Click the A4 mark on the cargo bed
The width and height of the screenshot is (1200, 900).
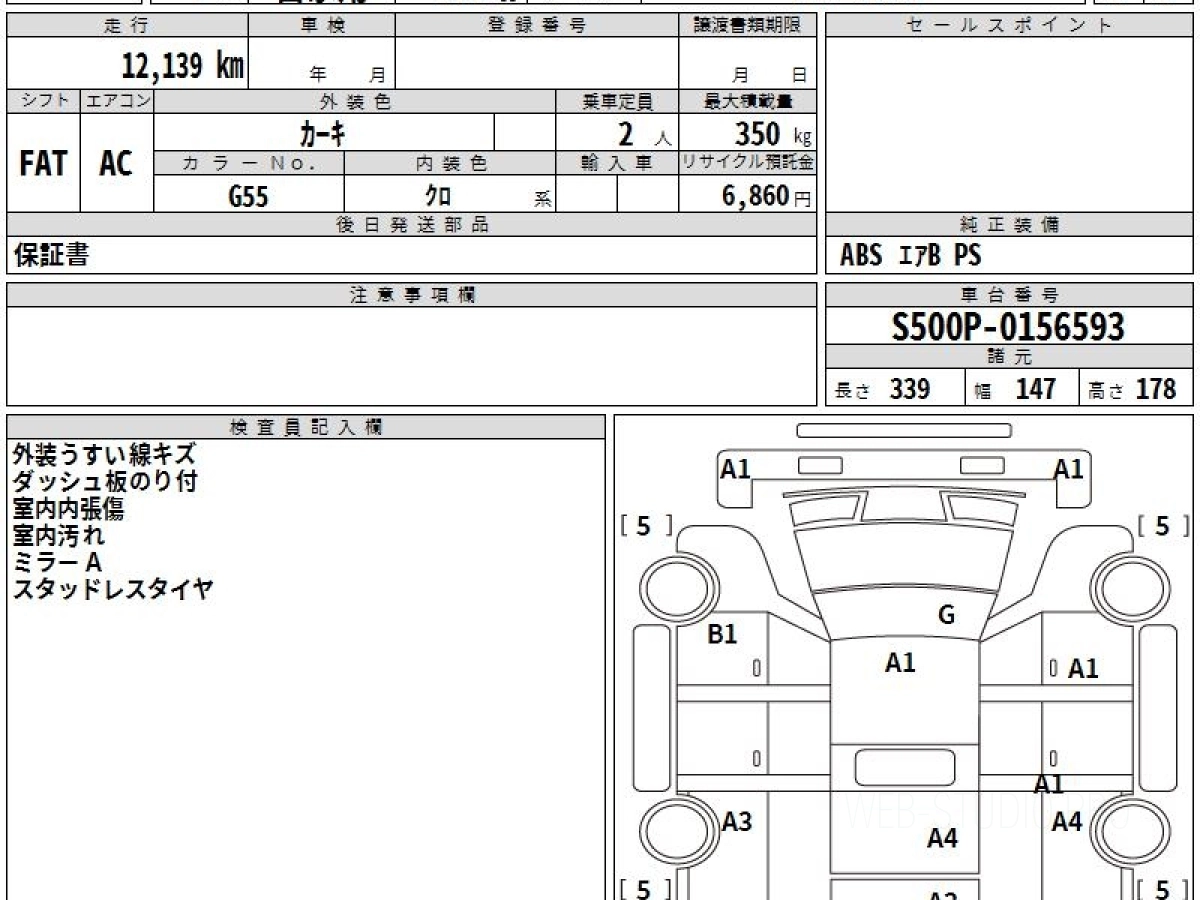pyautogui.click(x=943, y=838)
